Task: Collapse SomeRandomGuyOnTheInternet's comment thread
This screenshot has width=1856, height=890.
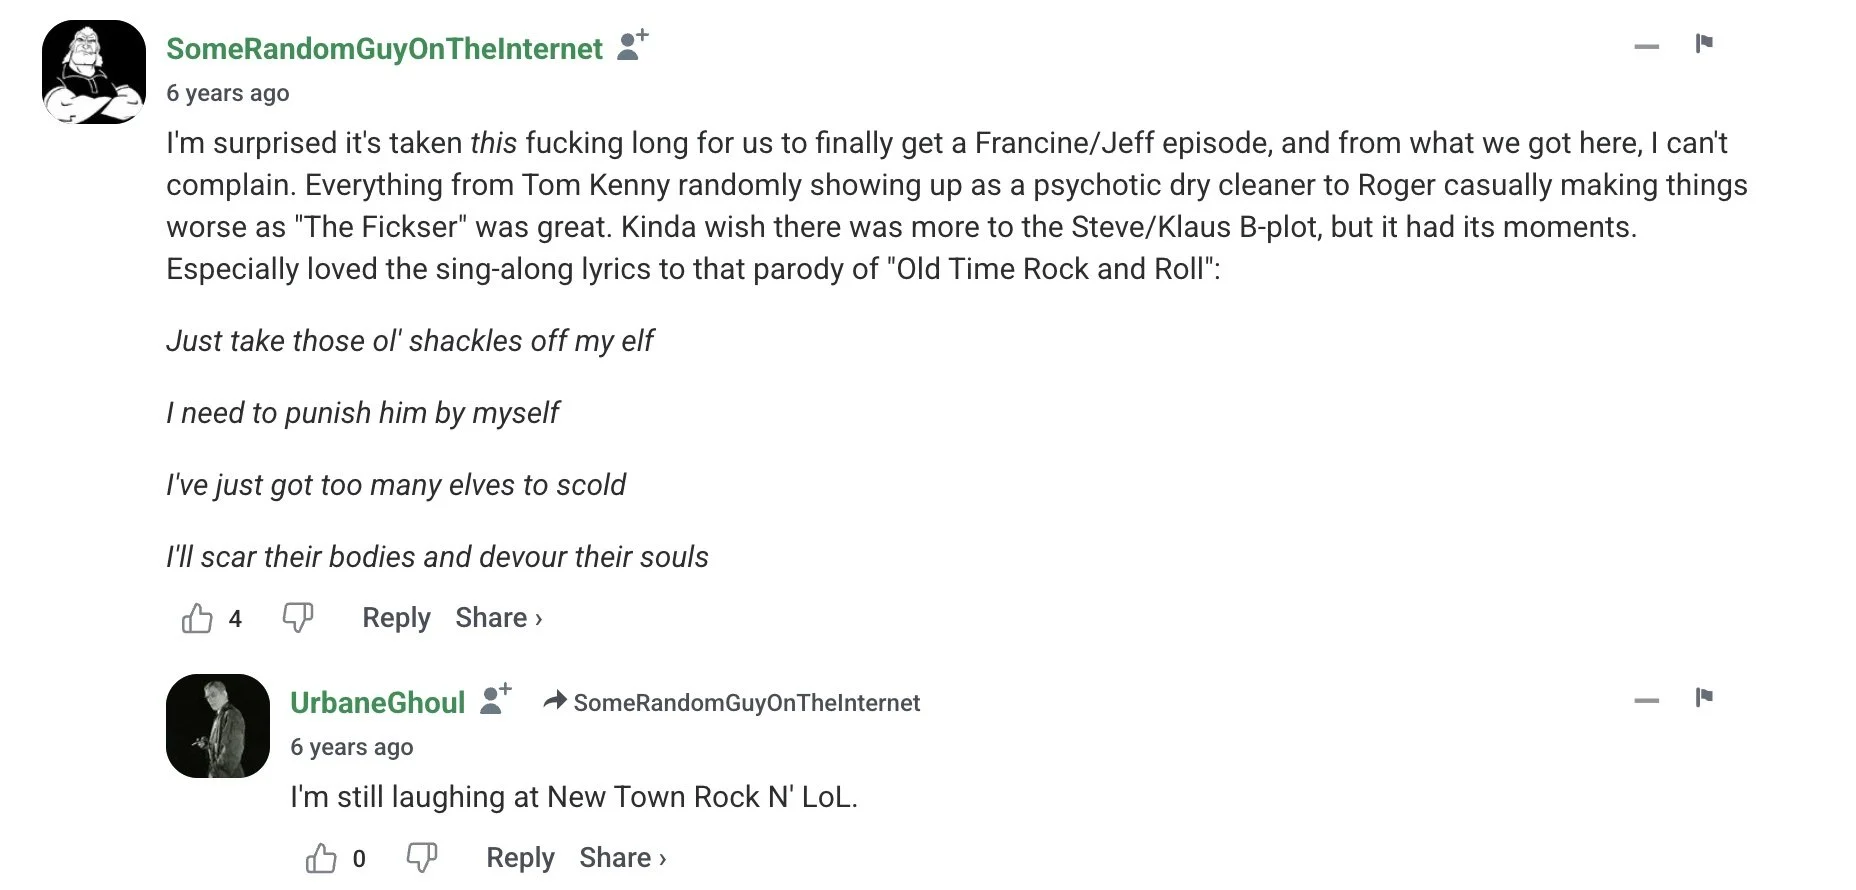Action: pos(1647,46)
